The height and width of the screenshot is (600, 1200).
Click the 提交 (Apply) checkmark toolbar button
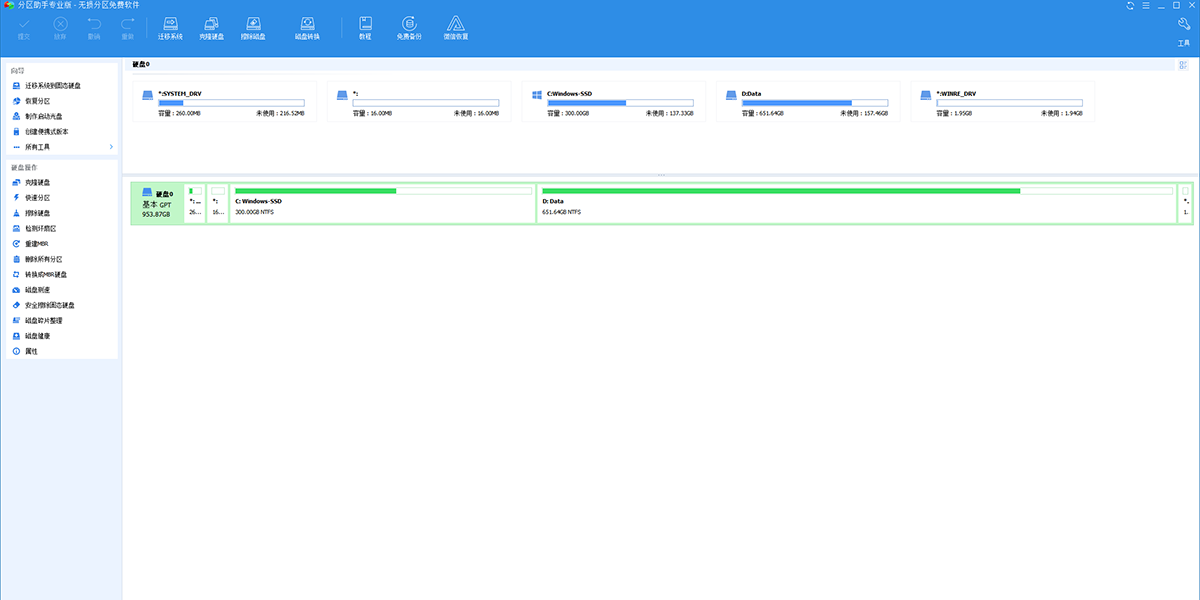(x=24, y=28)
